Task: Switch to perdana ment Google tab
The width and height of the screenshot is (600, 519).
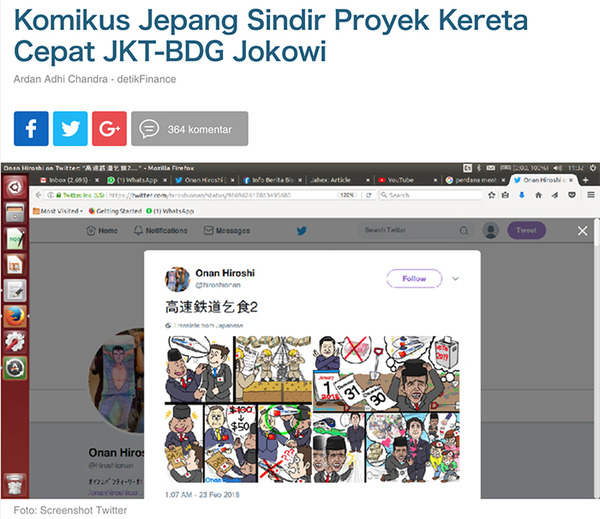Action: click(x=475, y=180)
